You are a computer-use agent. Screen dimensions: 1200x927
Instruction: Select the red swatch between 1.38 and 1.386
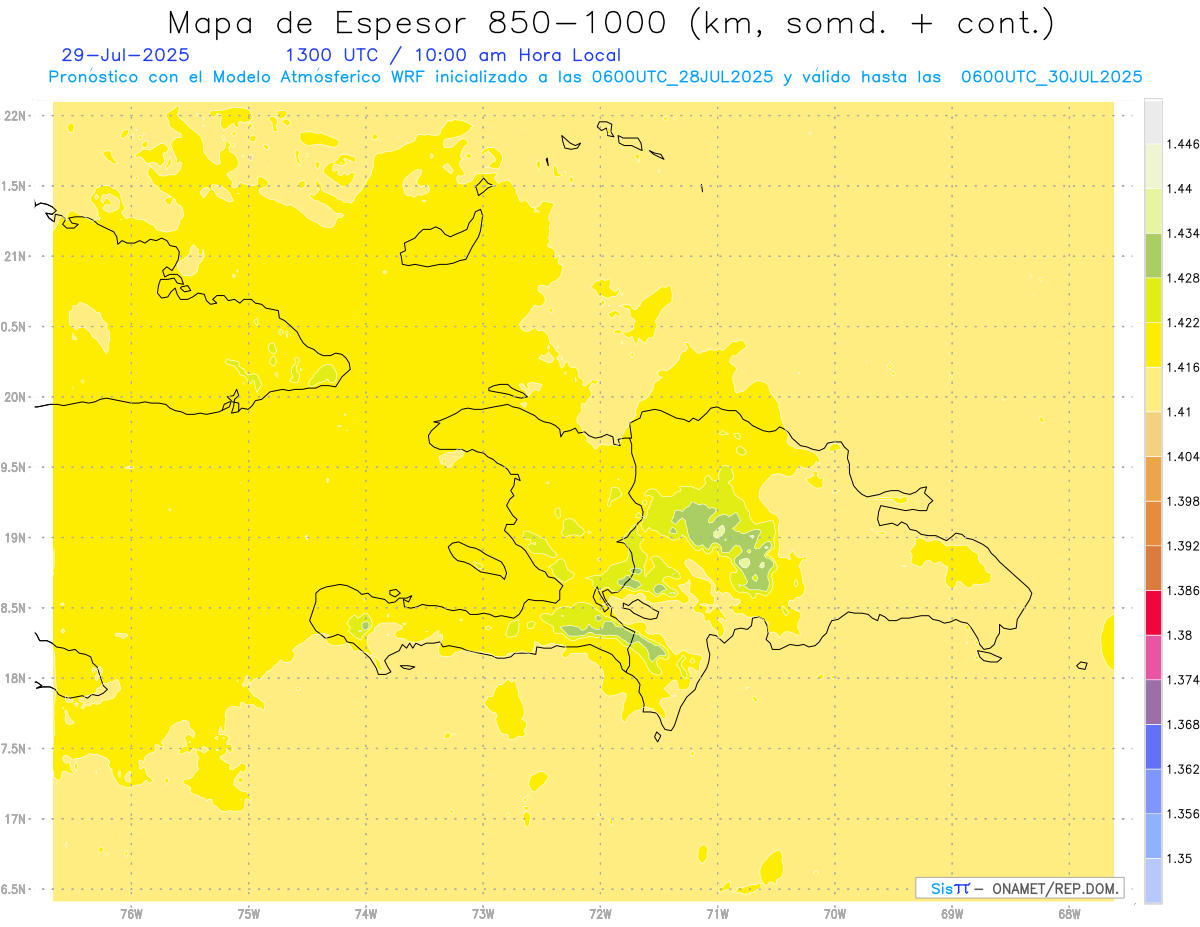(x=1153, y=612)
